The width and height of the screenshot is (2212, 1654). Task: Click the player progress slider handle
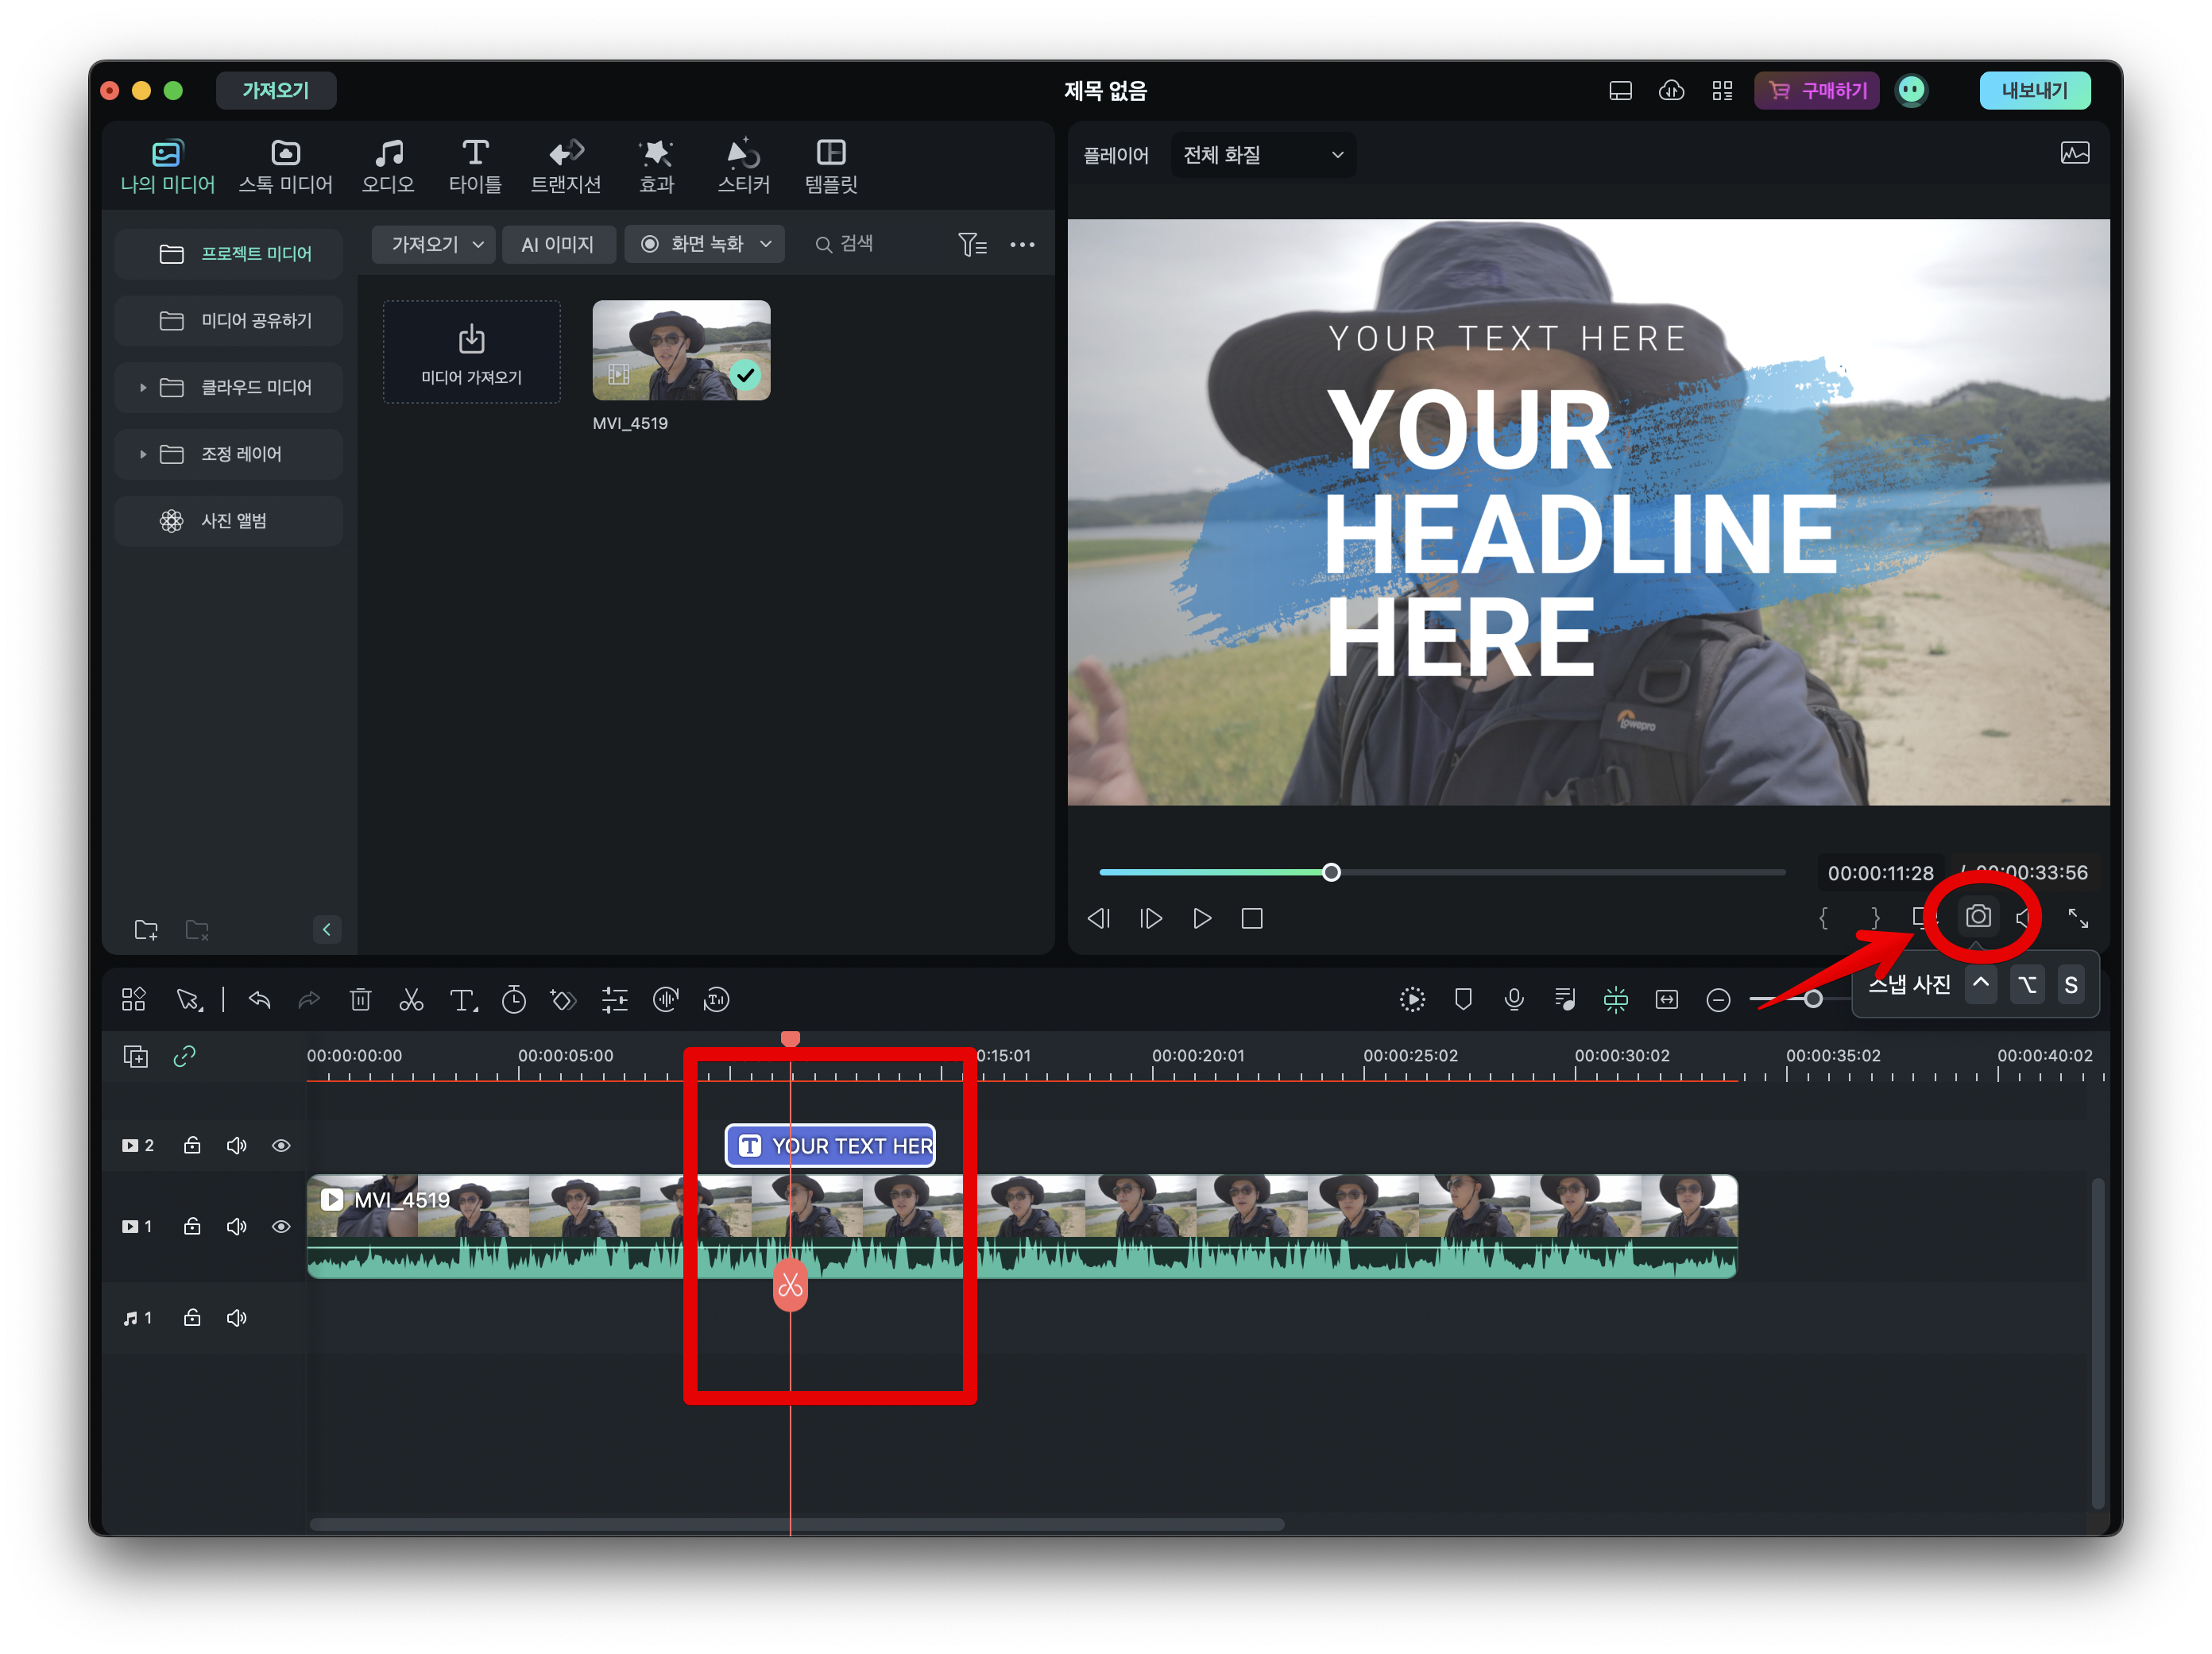click(1331, 872)
